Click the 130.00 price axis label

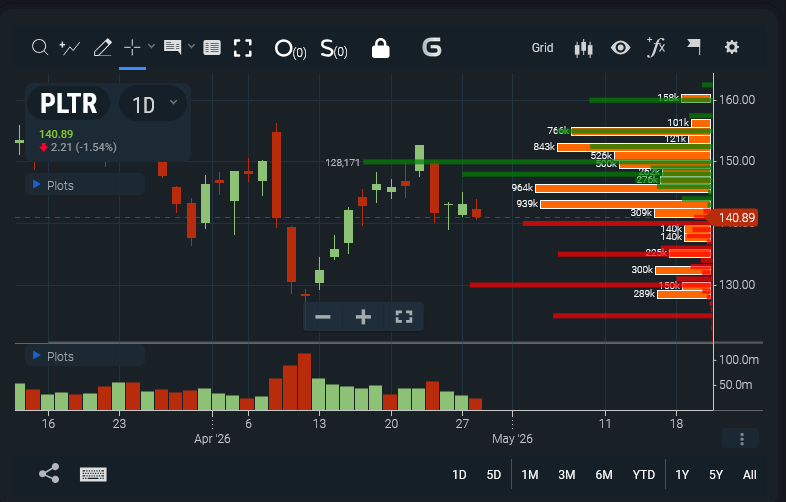737,285
